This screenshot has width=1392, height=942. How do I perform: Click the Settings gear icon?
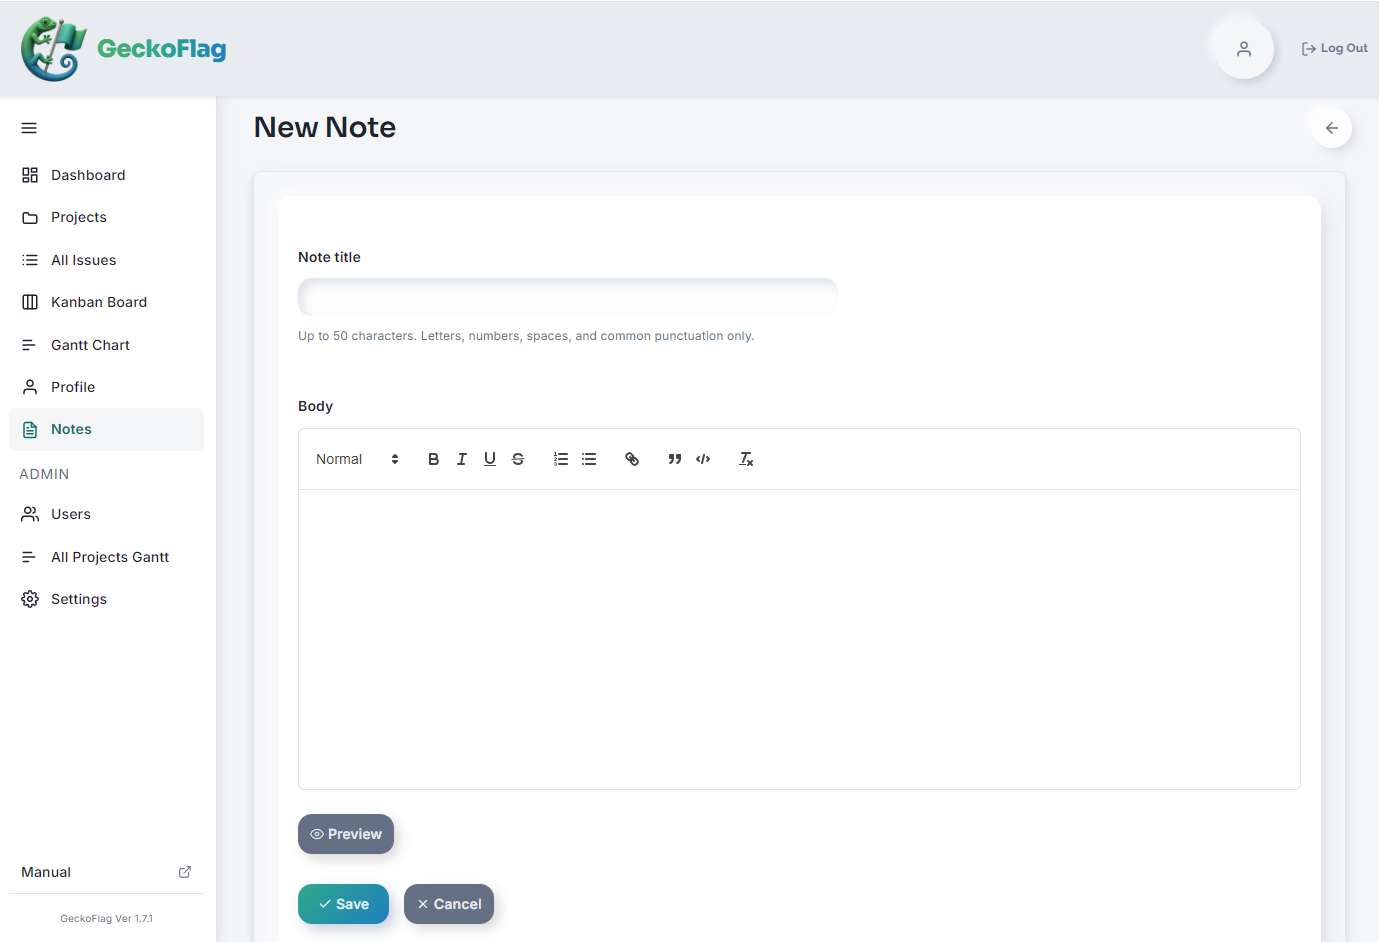tap(30, 599)
